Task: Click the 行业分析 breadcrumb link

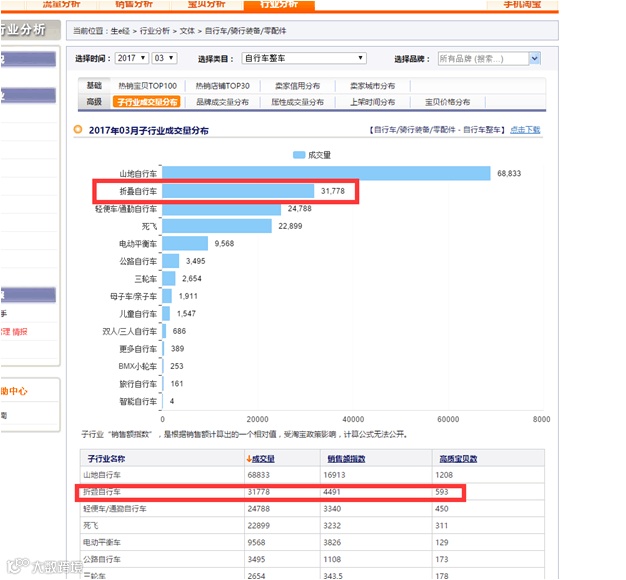Action: pyautogui.click(x=155, y=31)
